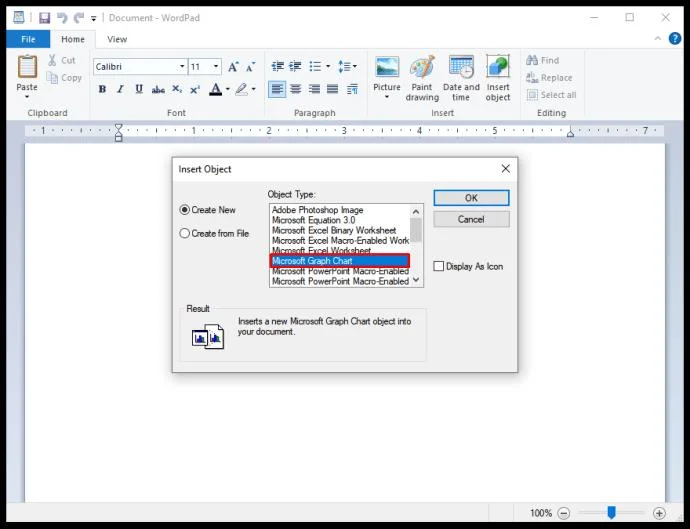Open the font size 11 dropdown
The width and height of the screenshot is (690, 529).
click(x=216, y=66)
